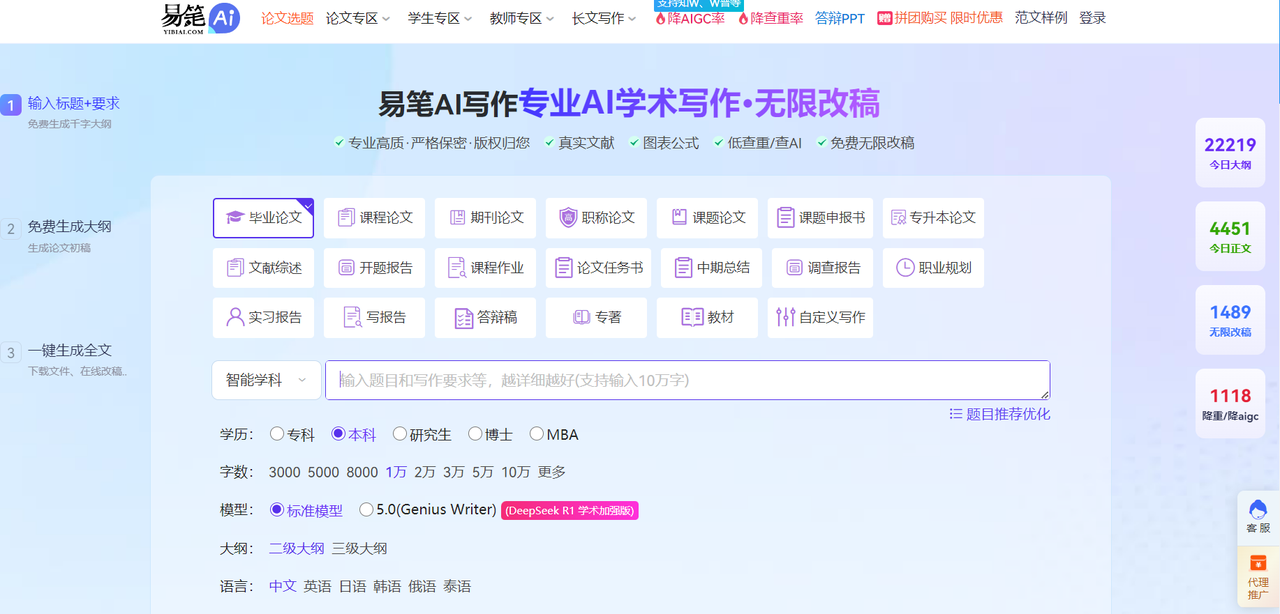
Task: Expand the 长文写作 nav dropdown
Action: (x=603, y=18)
